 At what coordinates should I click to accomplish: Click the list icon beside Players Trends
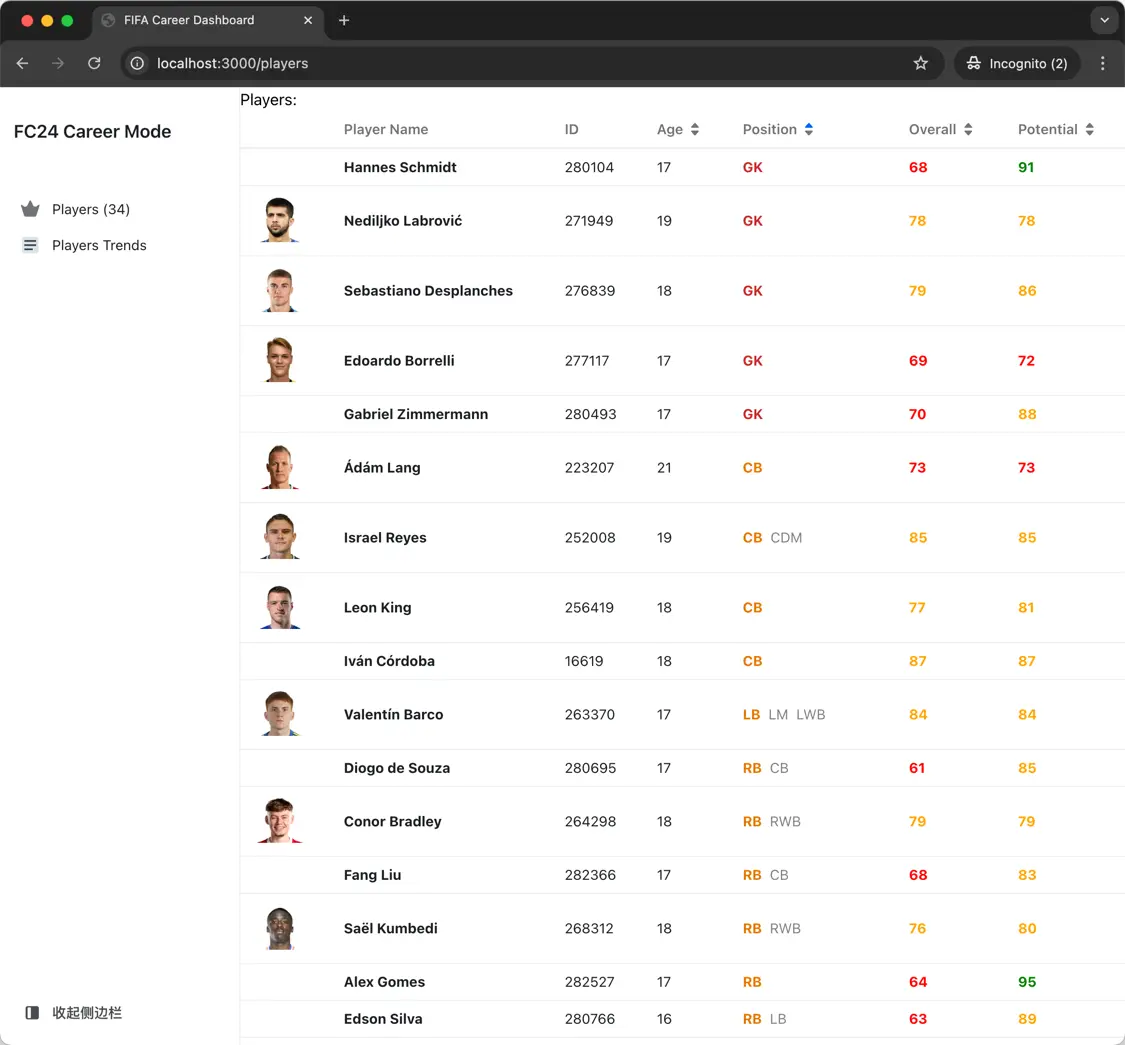(30, 245)
